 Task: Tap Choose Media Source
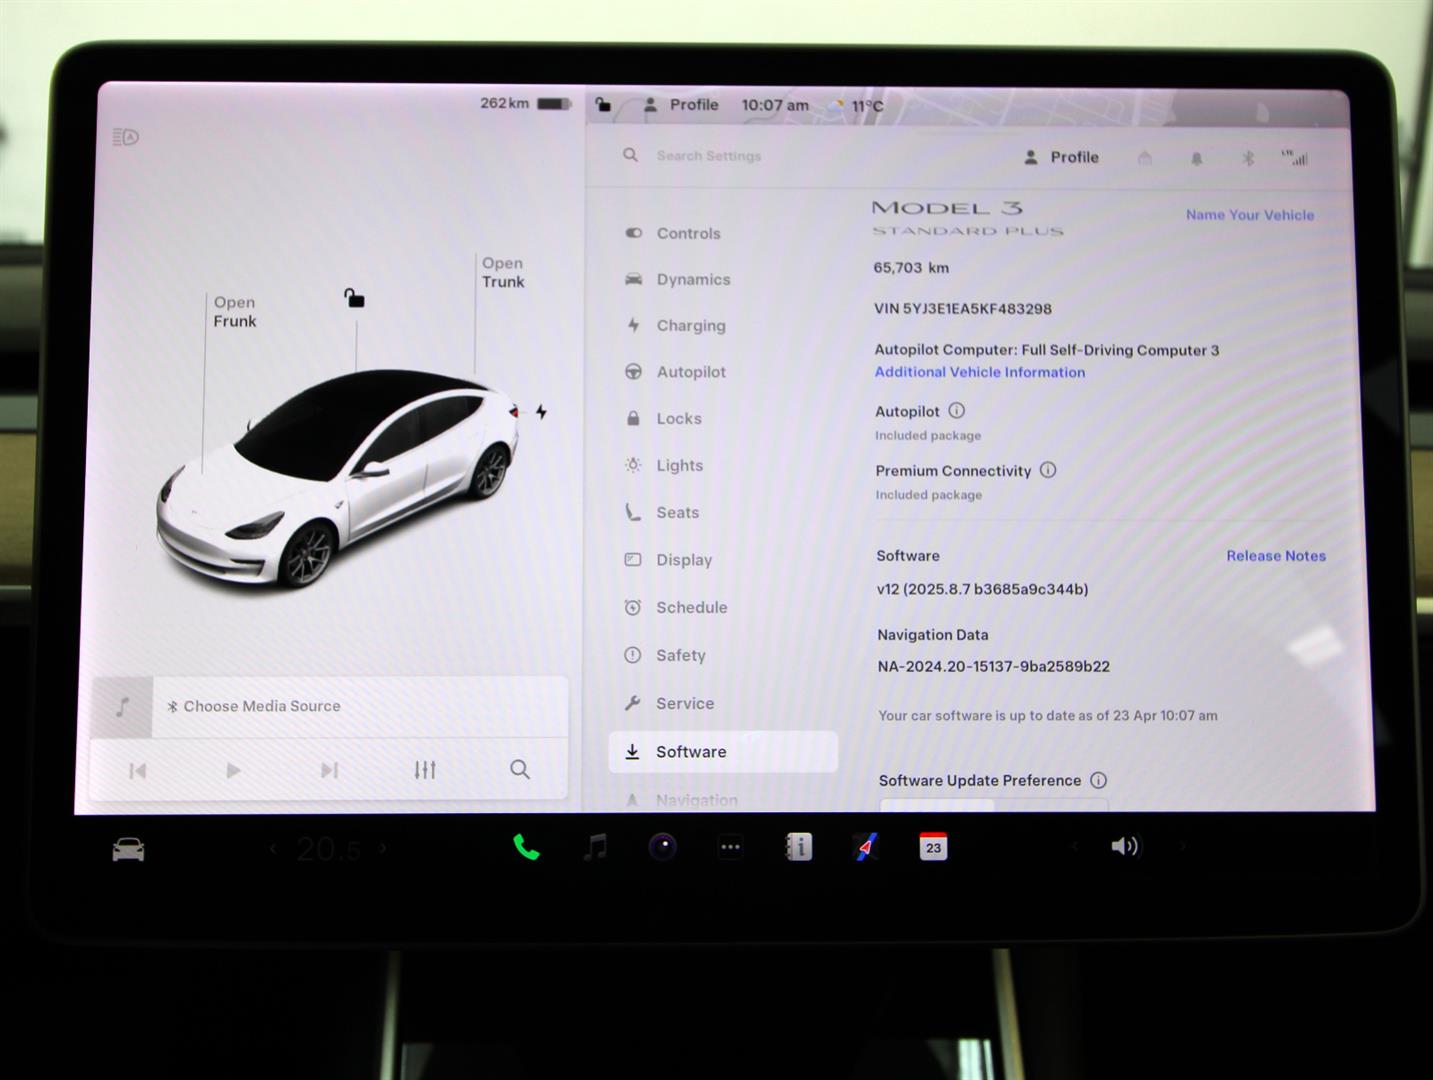[255, 706]
